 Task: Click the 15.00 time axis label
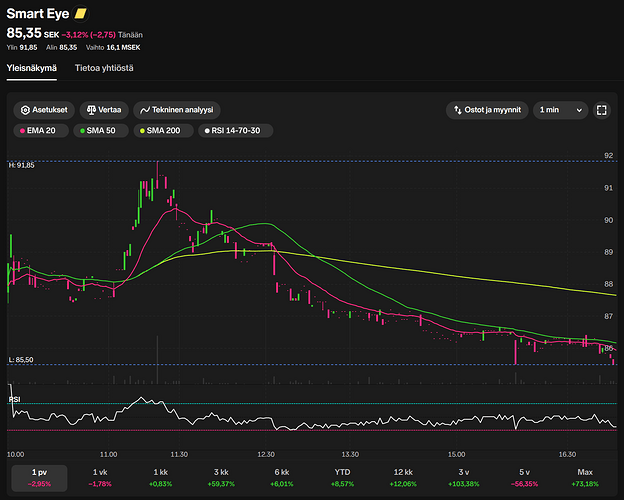click(456, 455)
